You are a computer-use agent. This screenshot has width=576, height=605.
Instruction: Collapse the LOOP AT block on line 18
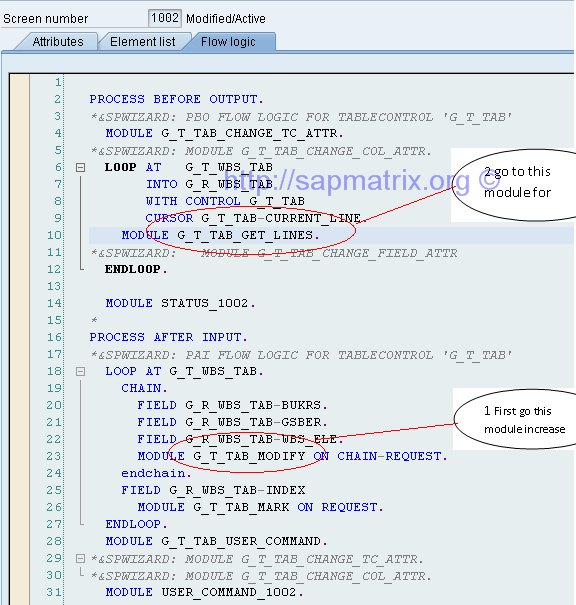coord(80,371)
